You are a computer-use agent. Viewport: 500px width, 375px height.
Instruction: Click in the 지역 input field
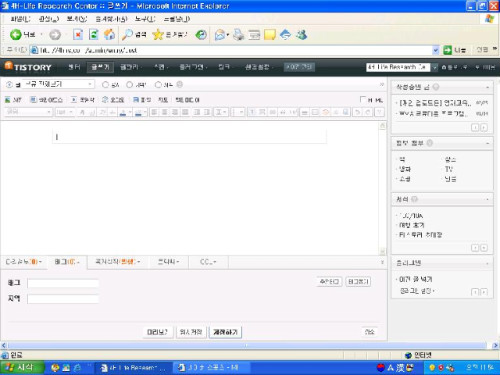[x=63, y=299]
